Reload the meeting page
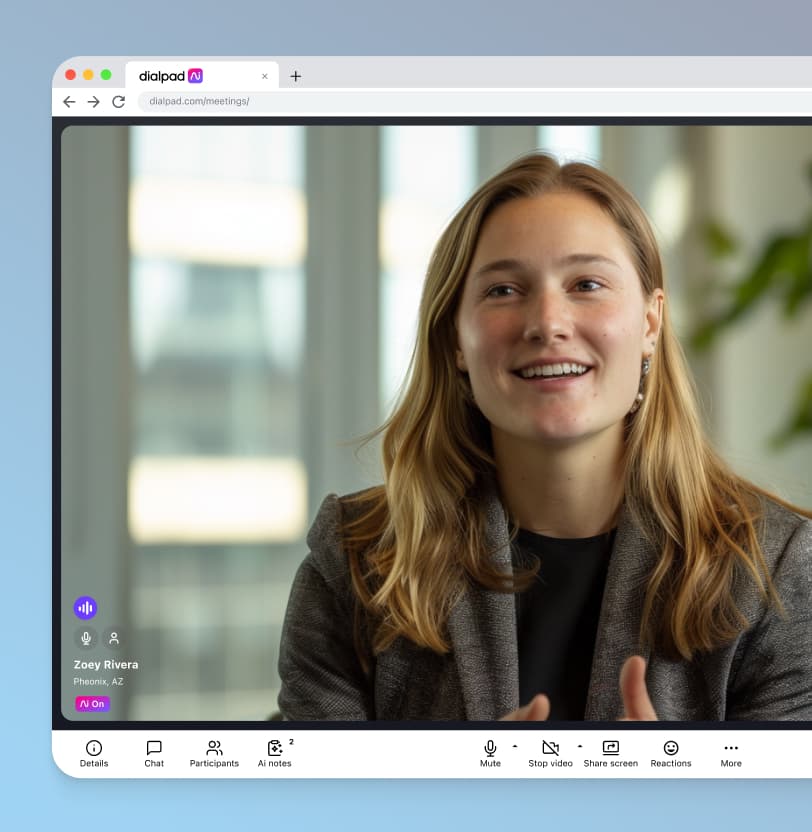Viewport: 812px width, 832px height. (118, 102)
